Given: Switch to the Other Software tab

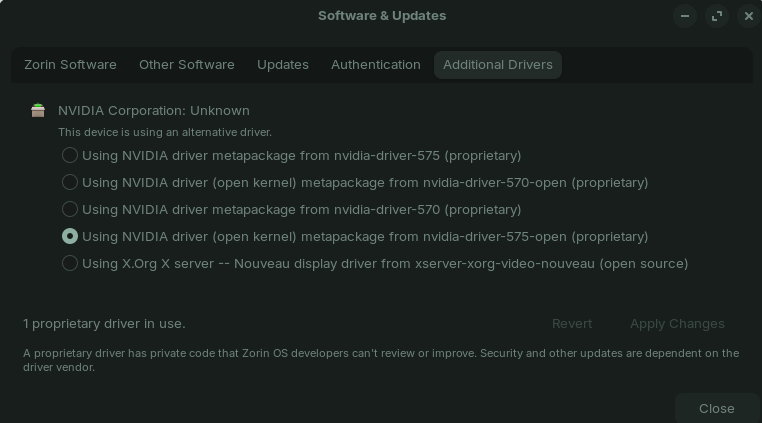Looking at the screenshot, I should coord(187,65).
